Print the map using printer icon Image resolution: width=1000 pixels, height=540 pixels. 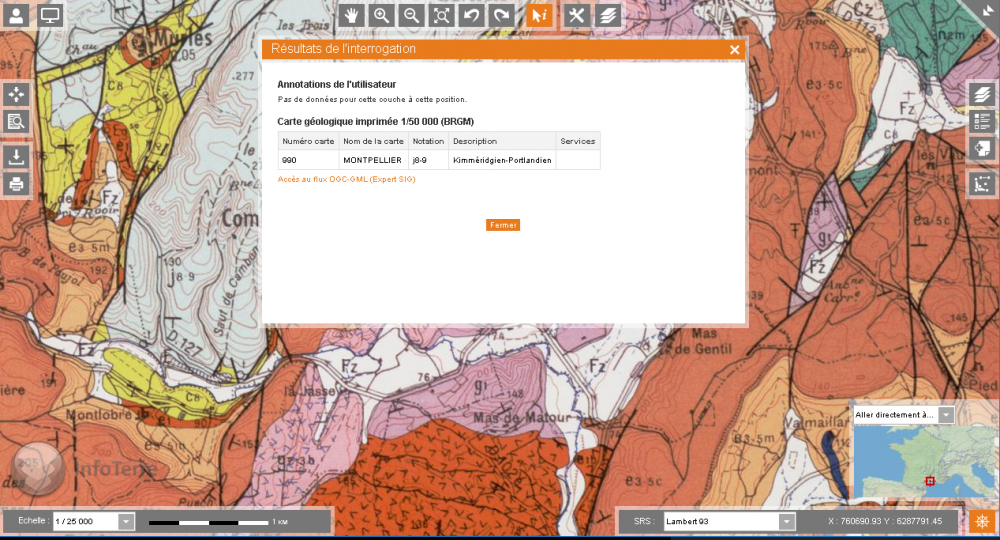[x=16, y=184]
